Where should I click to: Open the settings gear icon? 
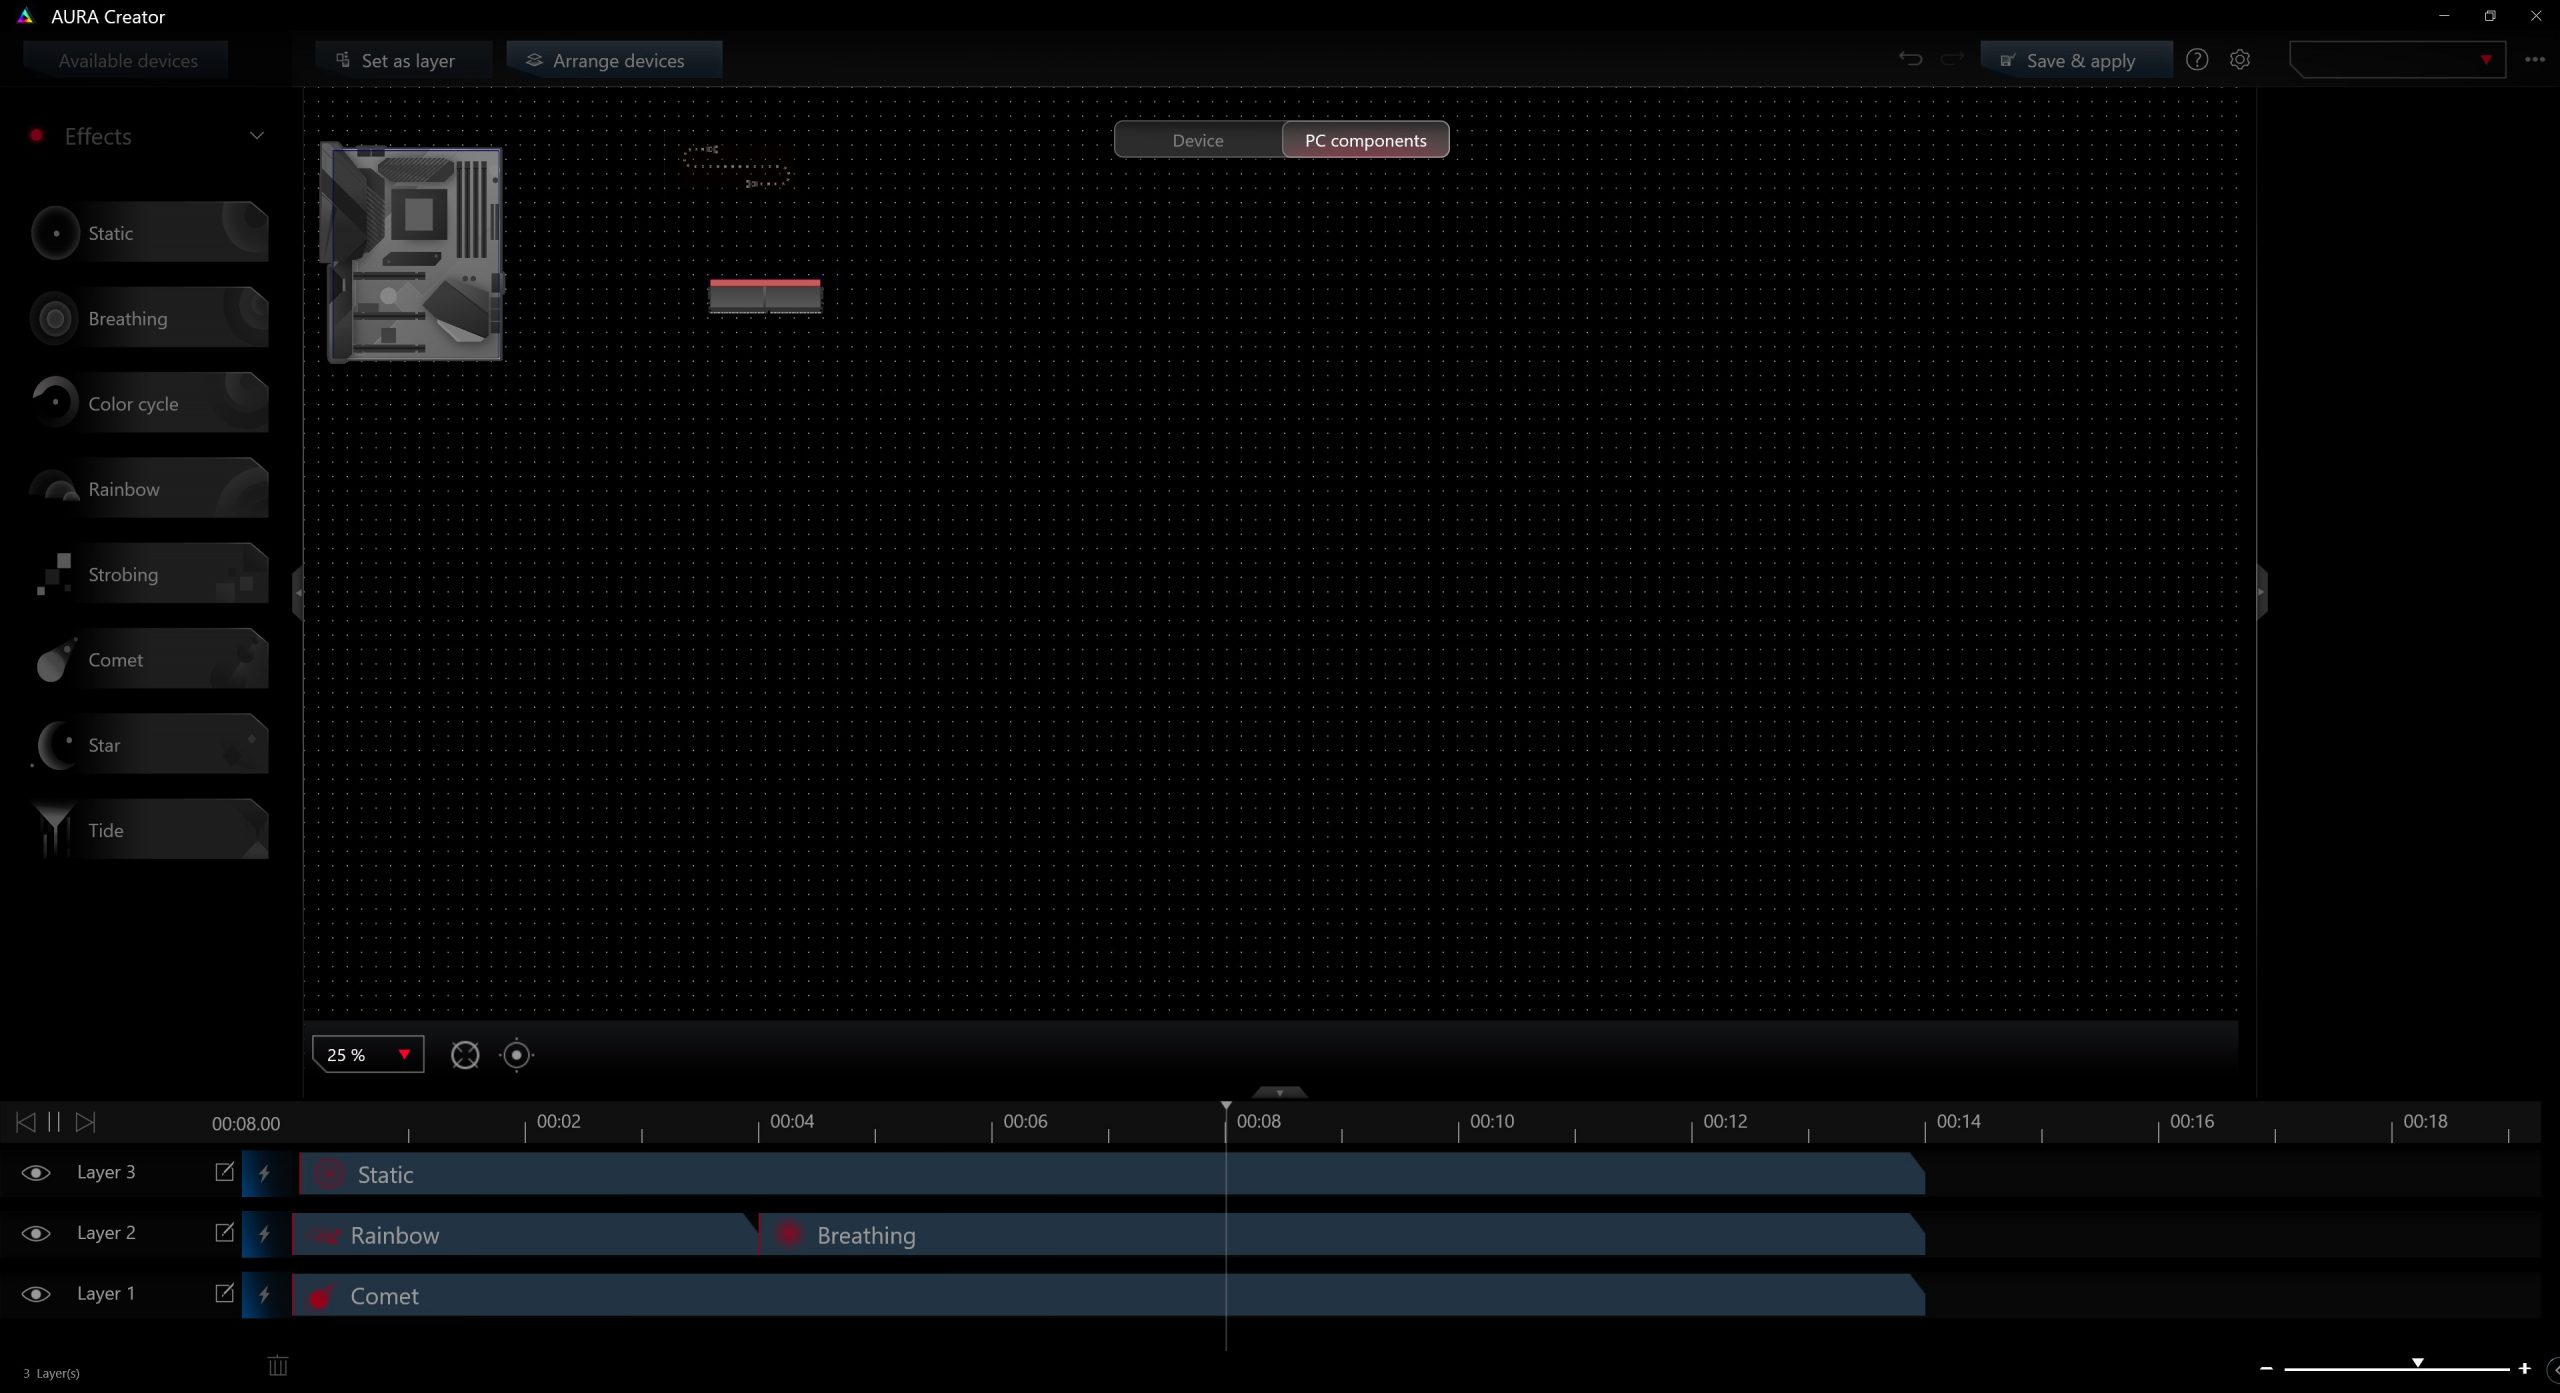tap(2240, 60)
